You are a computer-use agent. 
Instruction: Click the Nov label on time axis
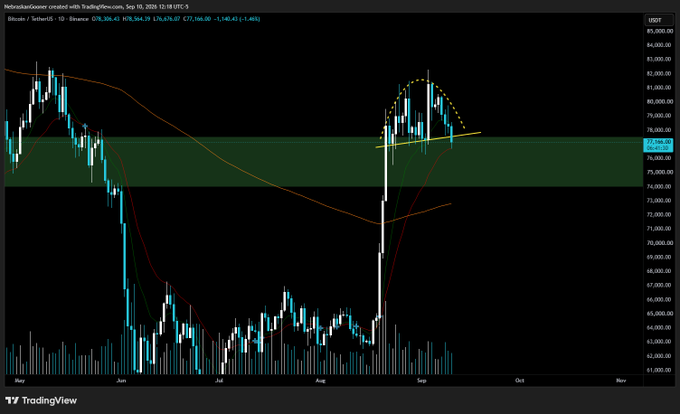pos(621,381)
